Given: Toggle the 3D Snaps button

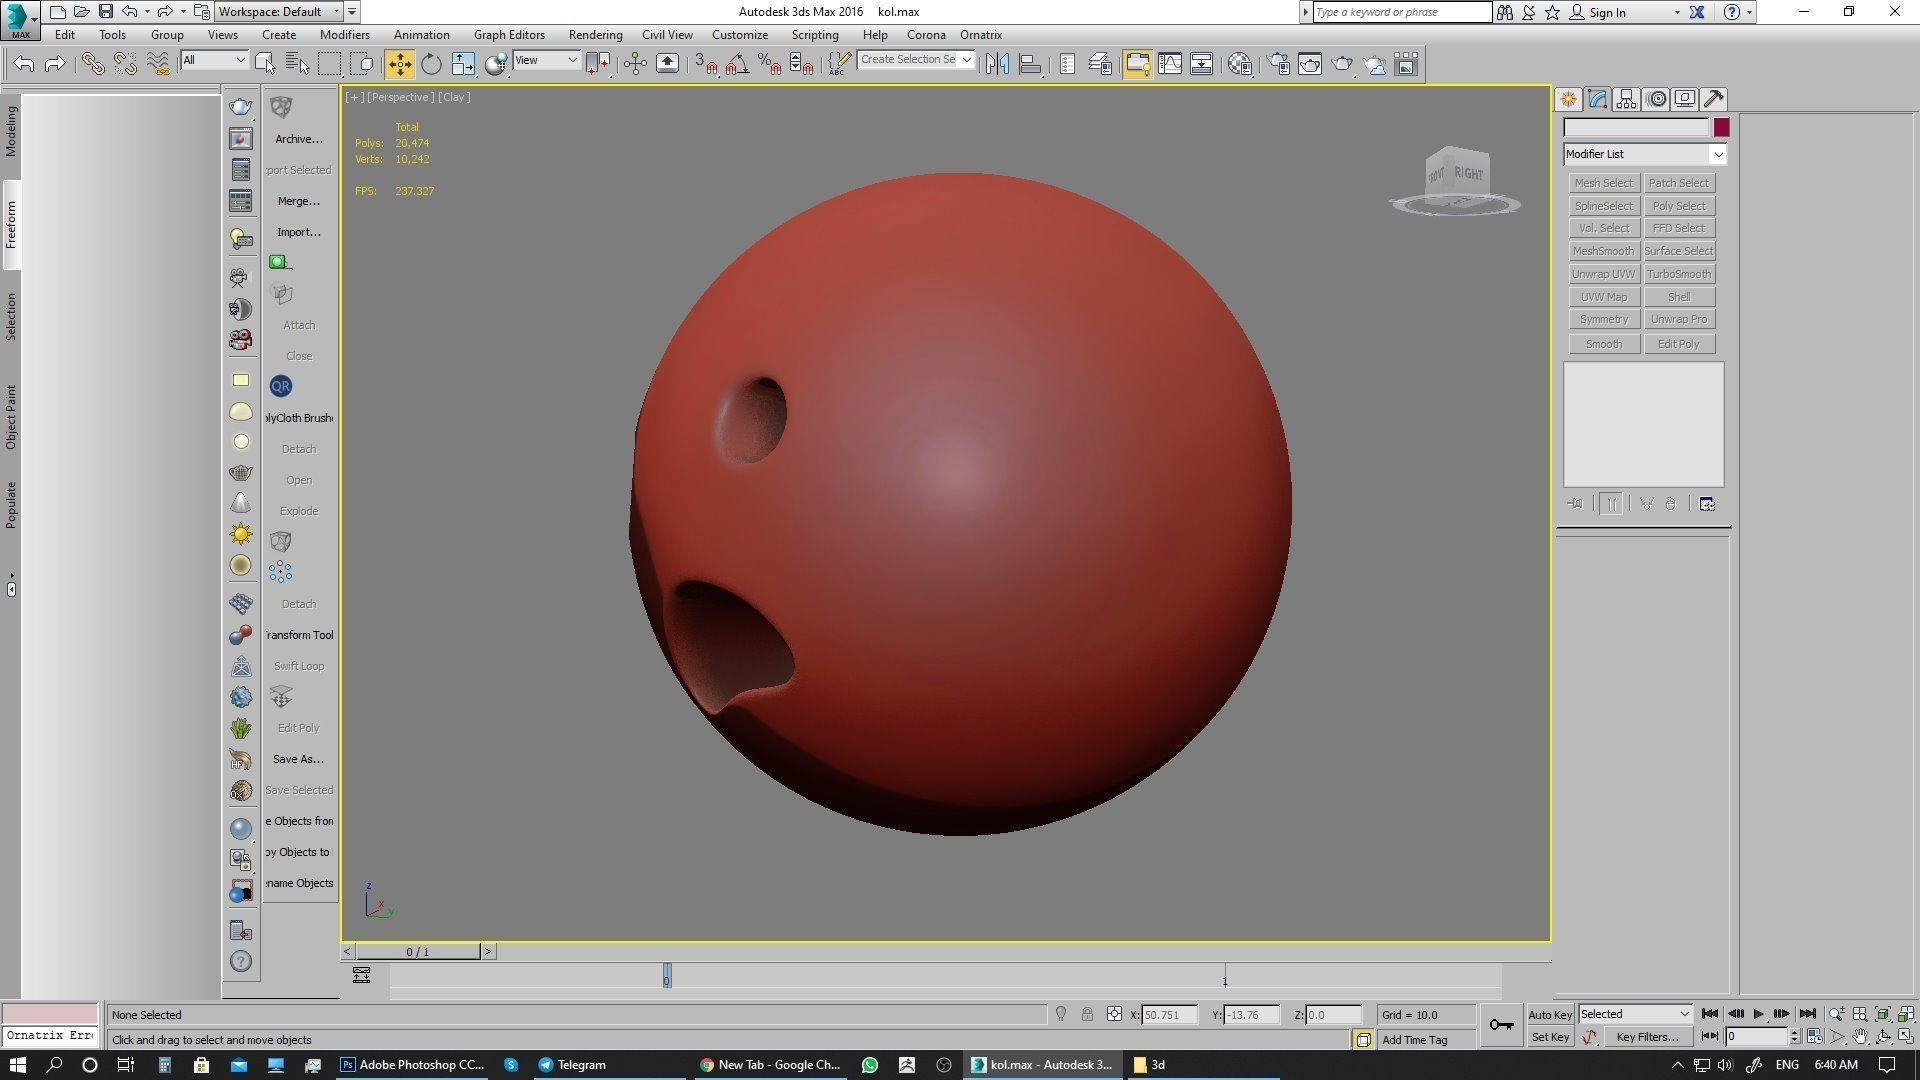Looking at the screenshot, I should pos(705,64).
